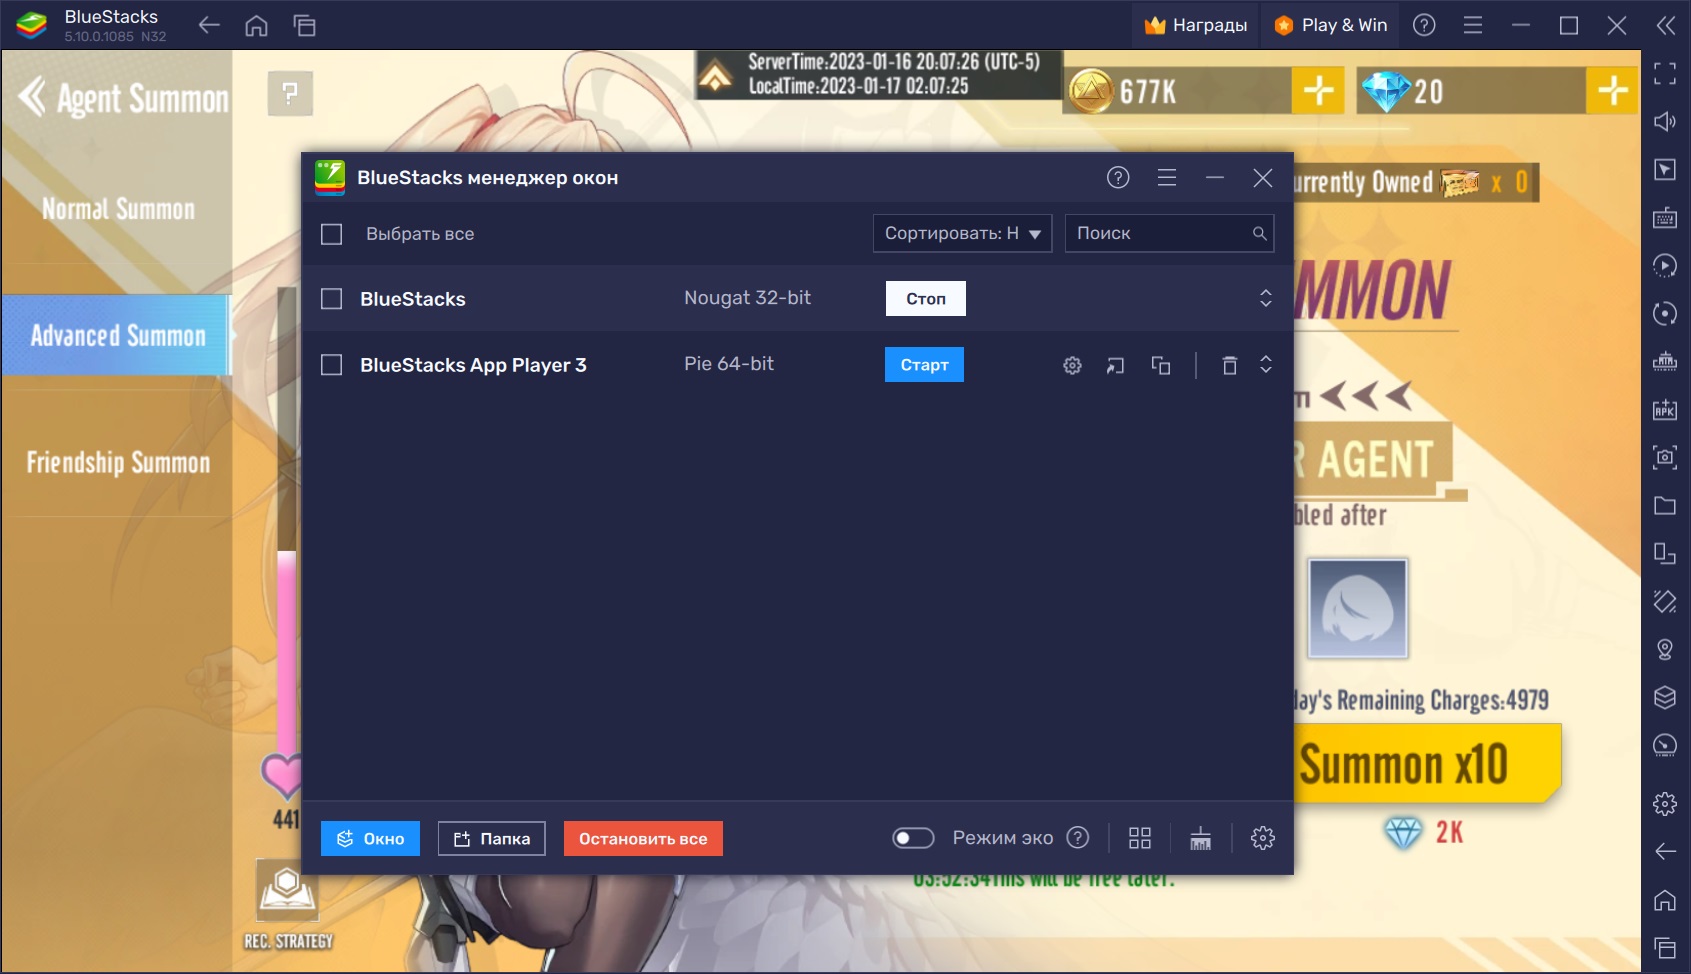
Task: Add diamonds with plus next to 20
Action: click(x=1612, y=91)
